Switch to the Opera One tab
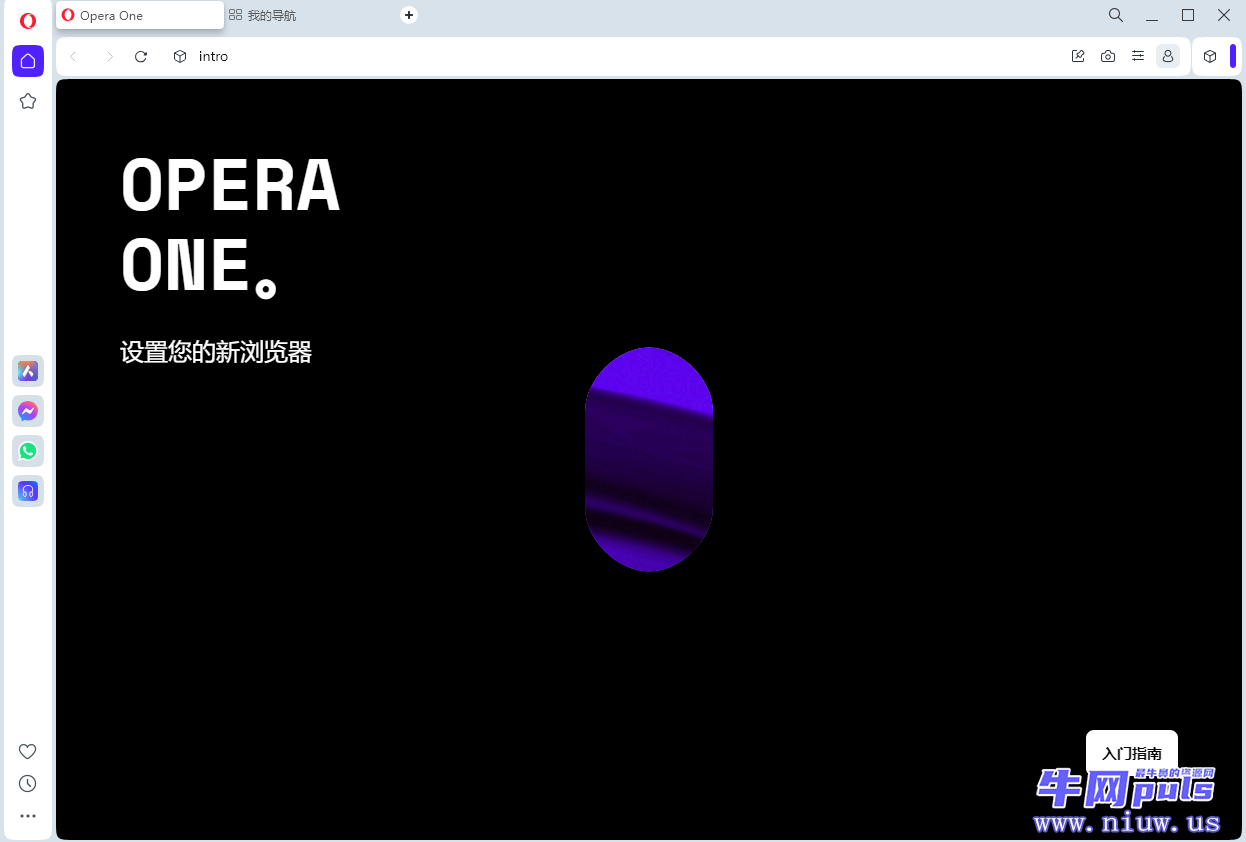 140,15
